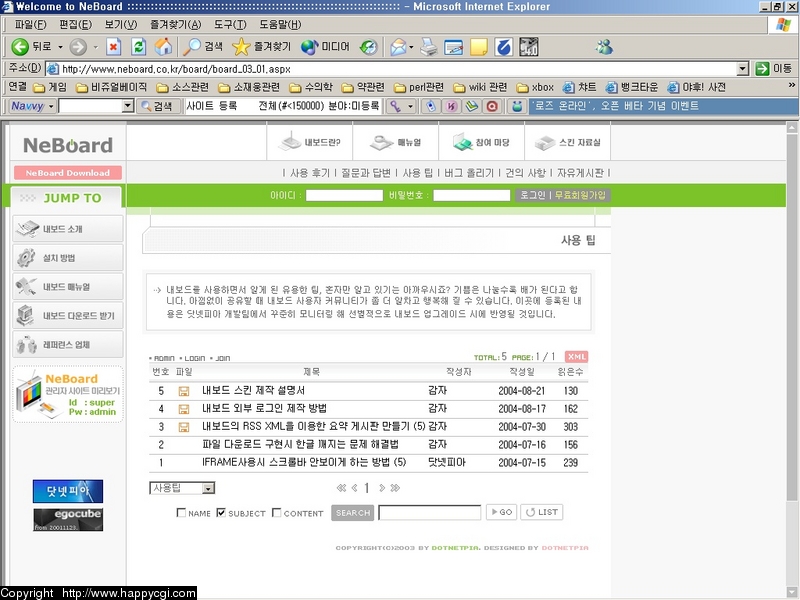Screen dimensions: 800x600
Task: Open the 야후! 사전 link
Action: [x=696, y=87]
